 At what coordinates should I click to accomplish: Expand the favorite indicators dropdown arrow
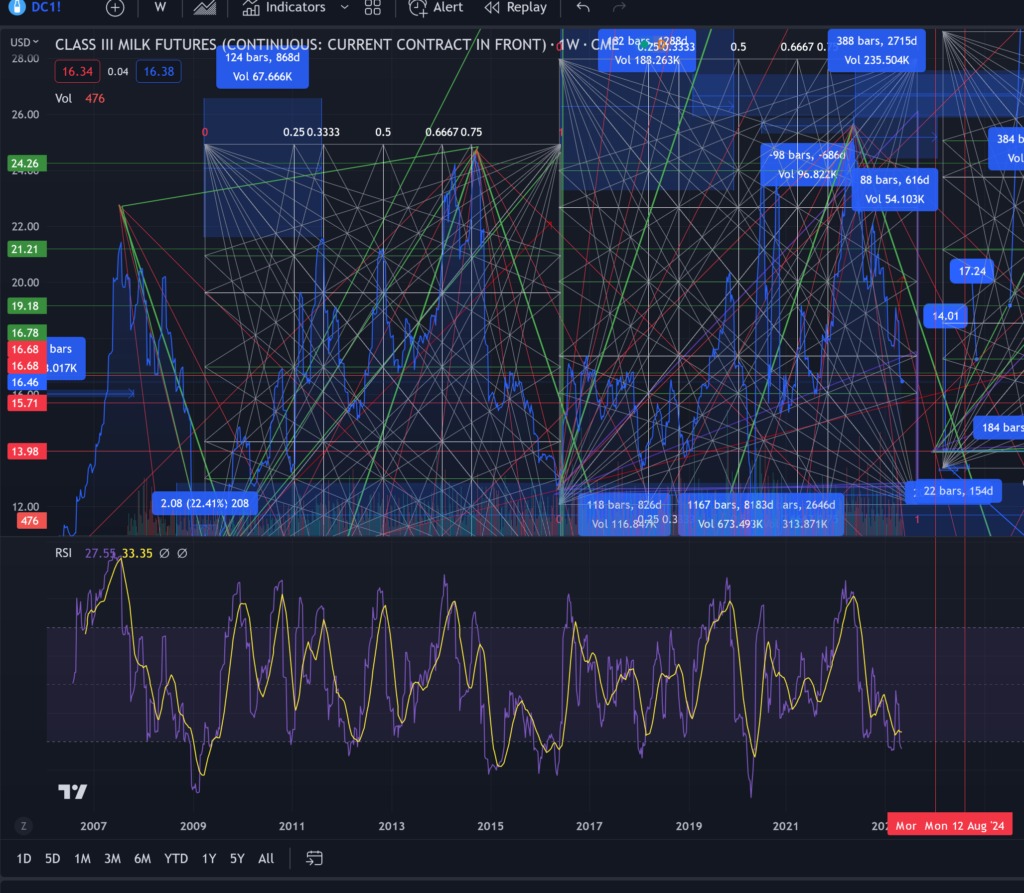tap(345, 8)
